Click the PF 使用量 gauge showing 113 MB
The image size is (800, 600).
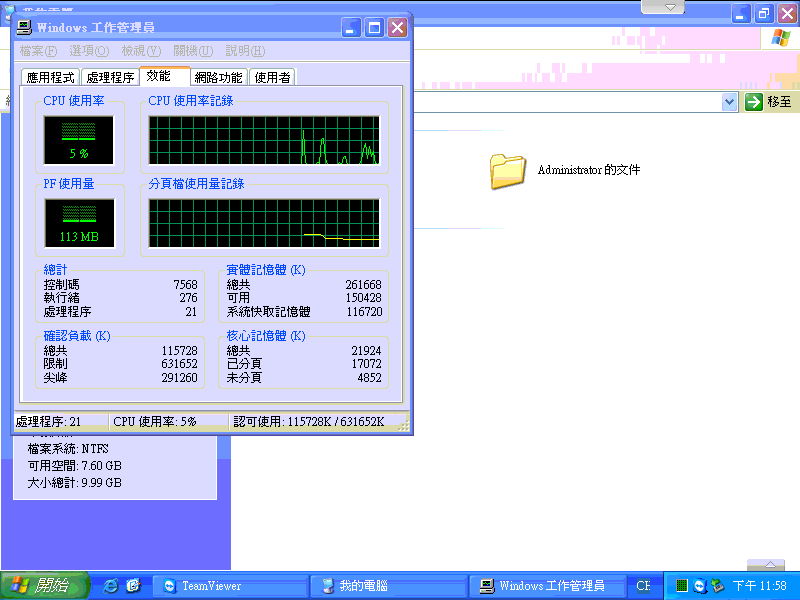[x=79, y=223]
